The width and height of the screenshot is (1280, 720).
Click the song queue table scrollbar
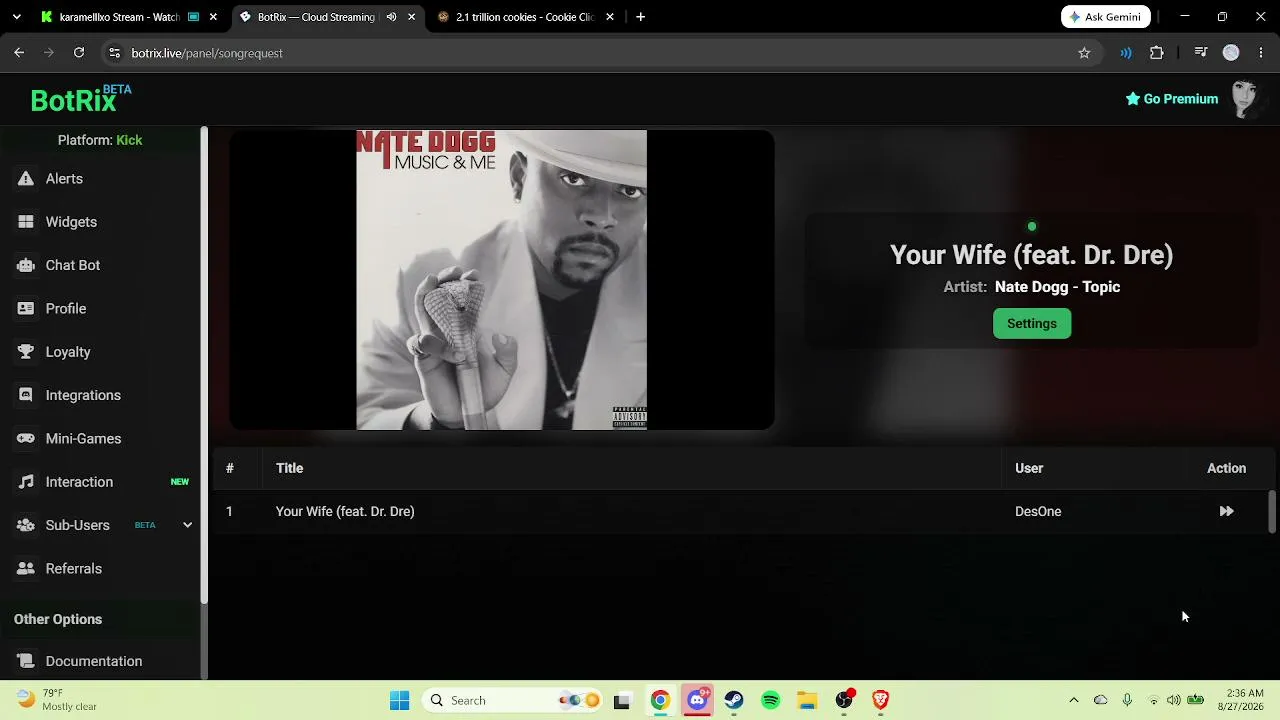pos(1272,512)
